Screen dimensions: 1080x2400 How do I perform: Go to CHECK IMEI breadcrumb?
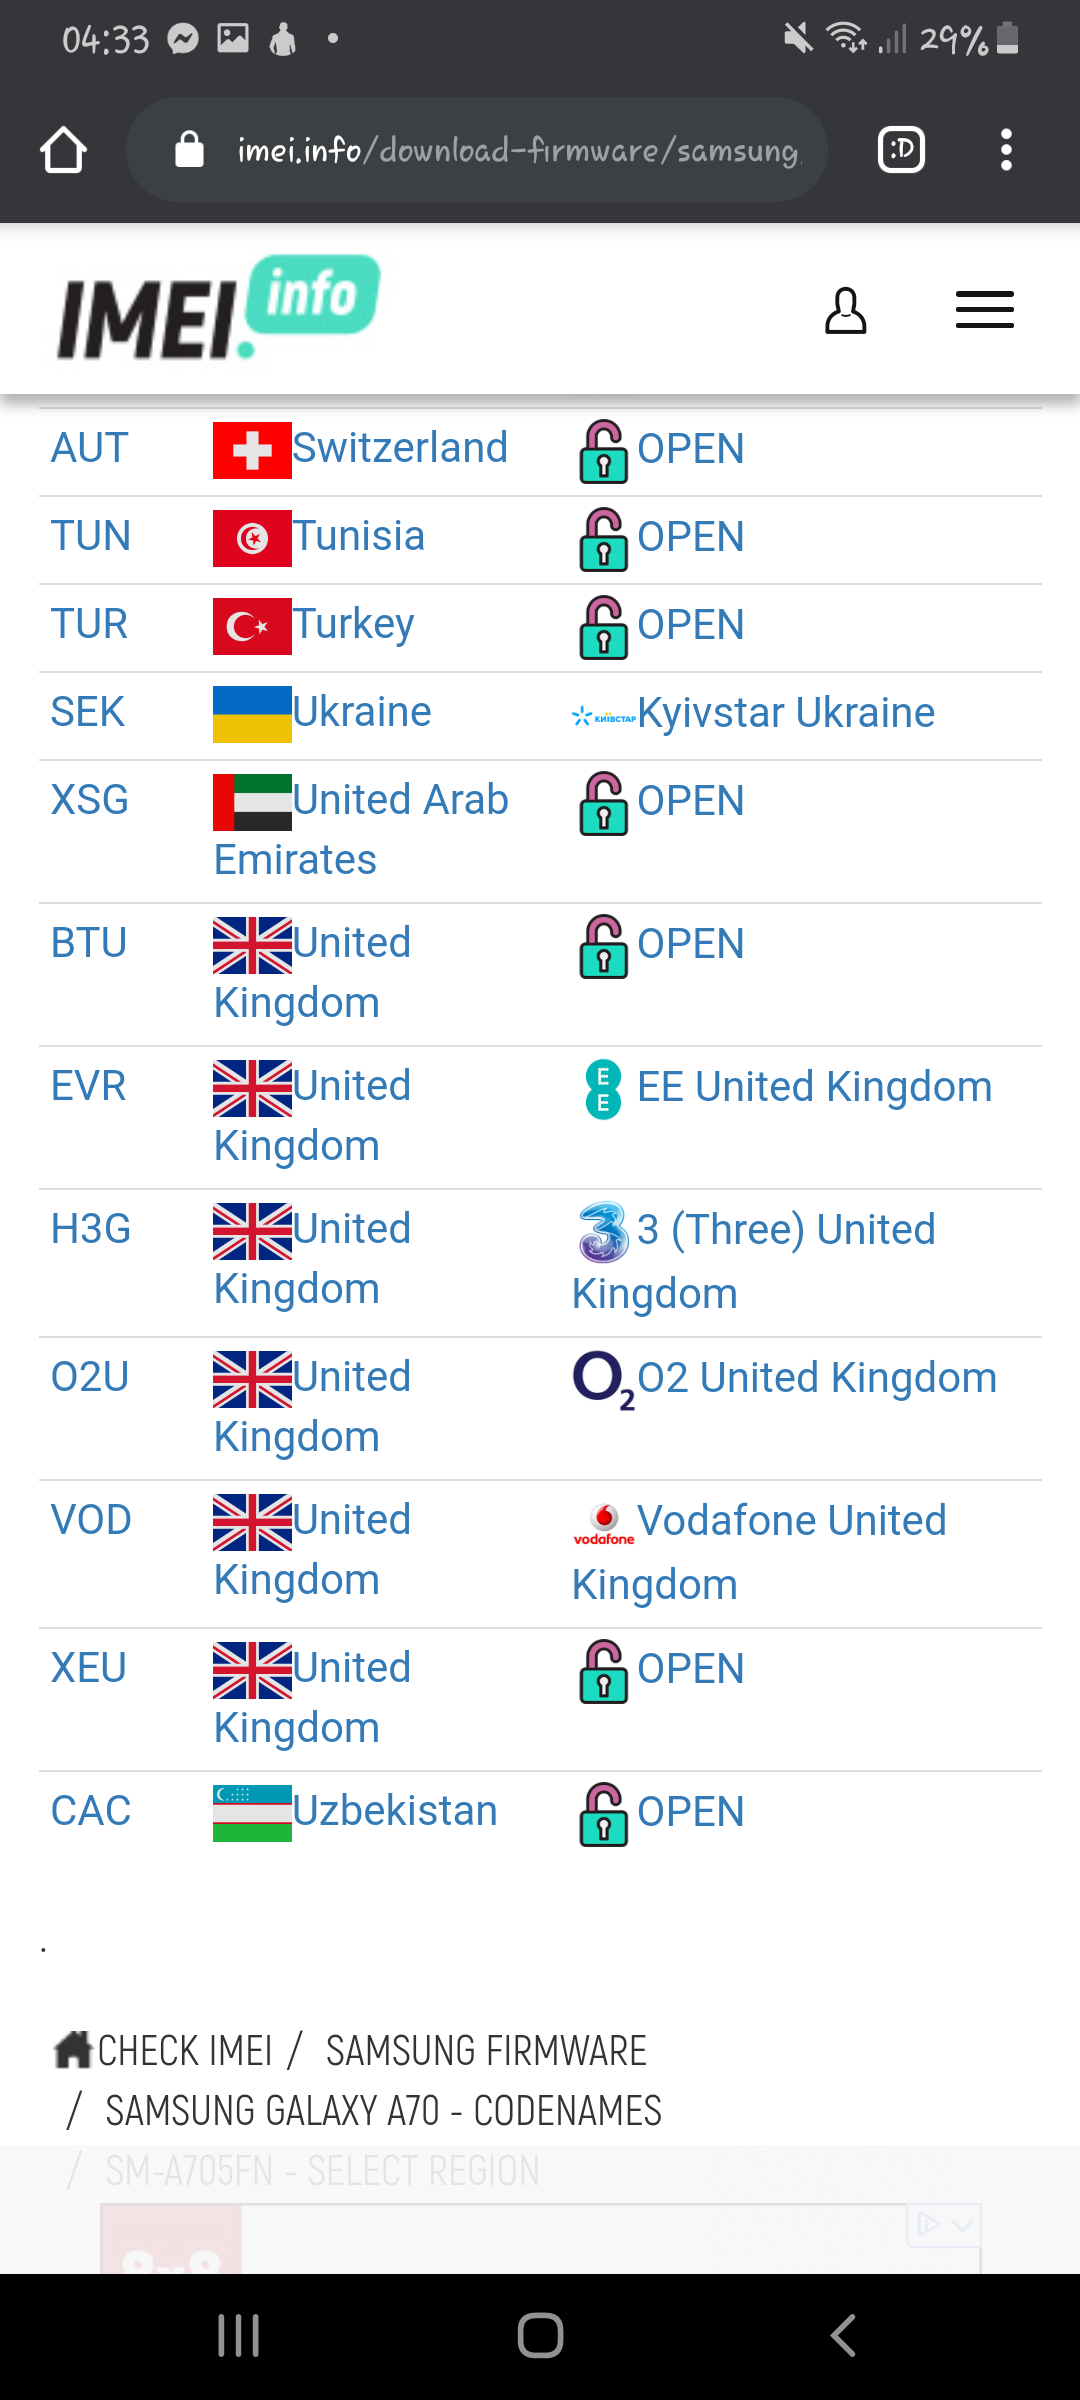coord(184,2051)
